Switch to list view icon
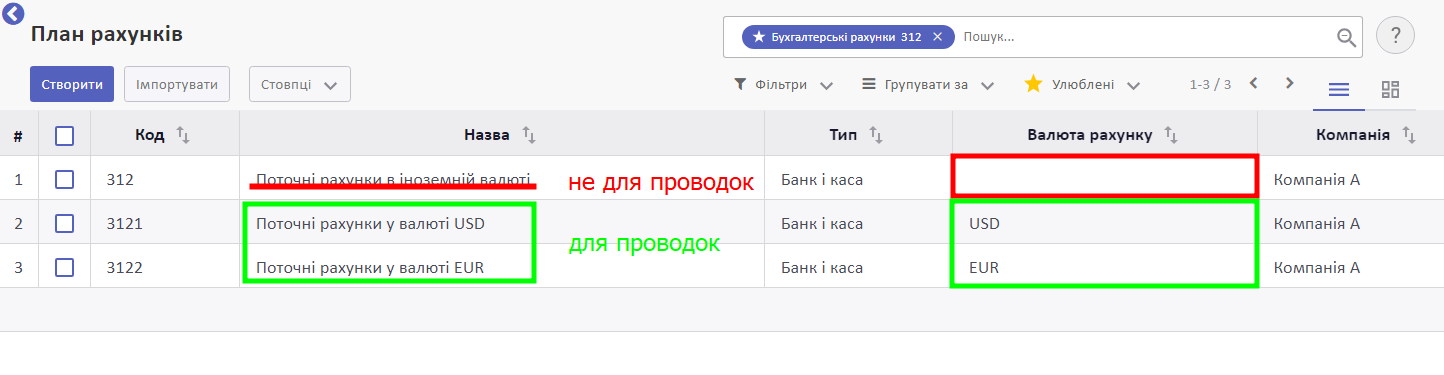1444x375 pixels. pyautogui.click(x=1338, y=90)
